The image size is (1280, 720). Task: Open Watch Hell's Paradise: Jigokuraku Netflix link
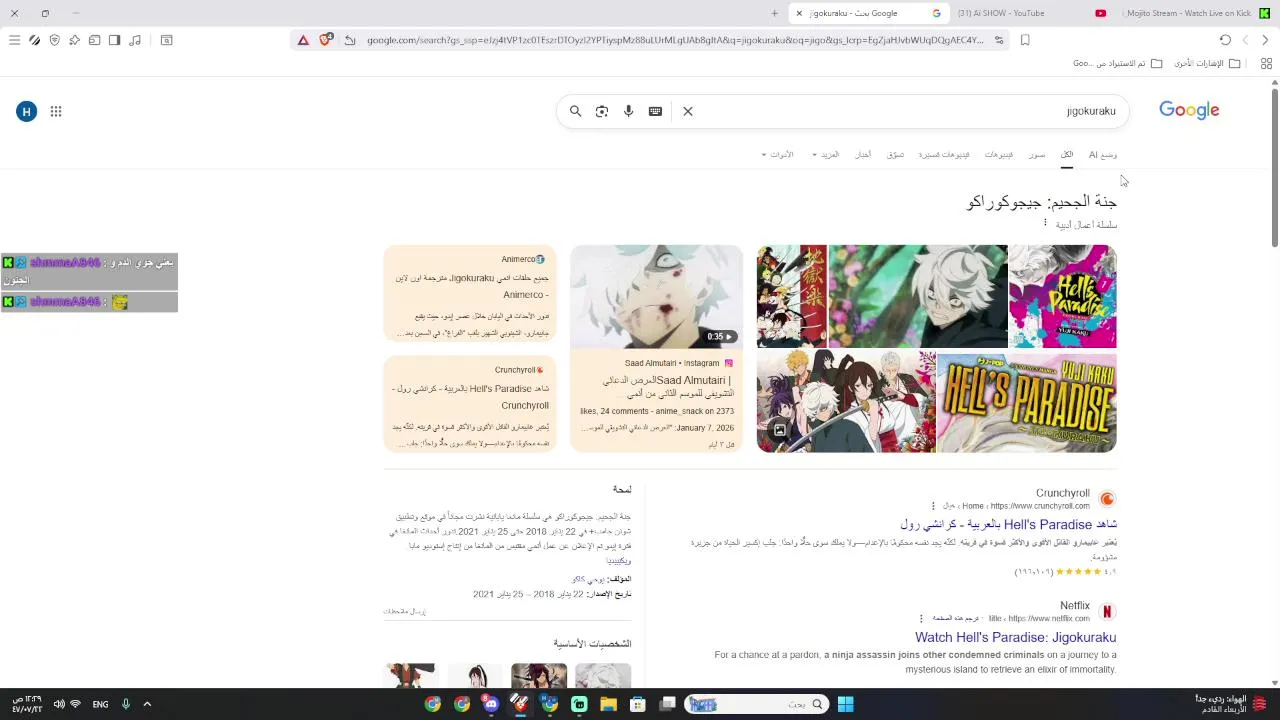(1015, 637)
